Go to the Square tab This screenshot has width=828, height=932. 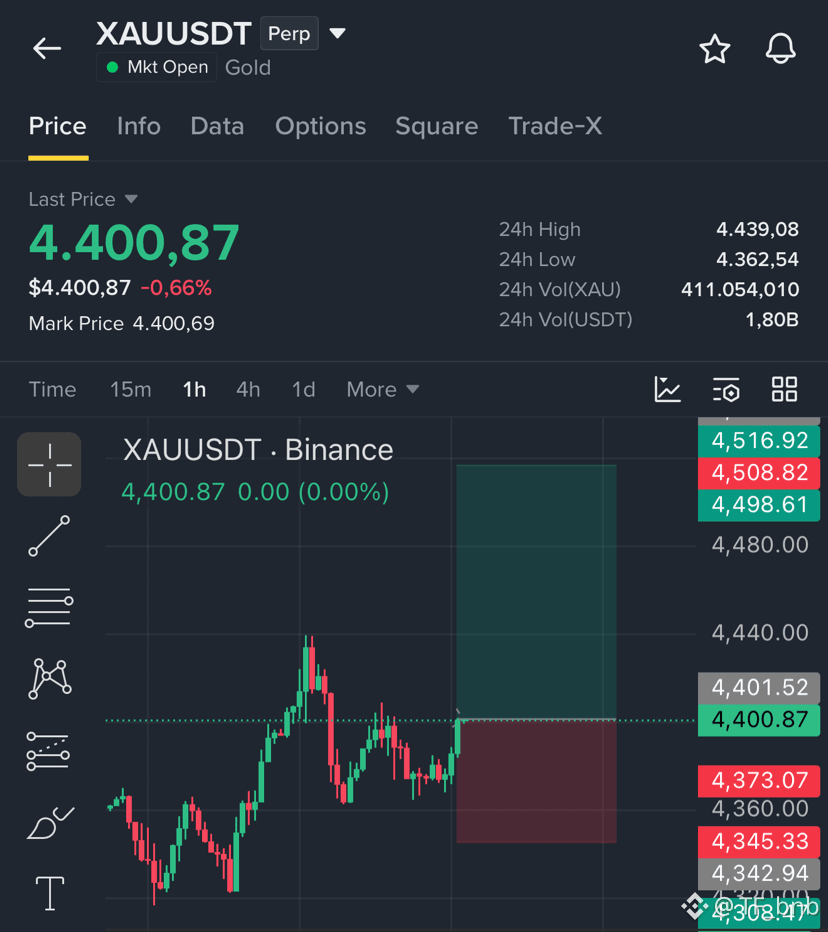coord(437,126)
